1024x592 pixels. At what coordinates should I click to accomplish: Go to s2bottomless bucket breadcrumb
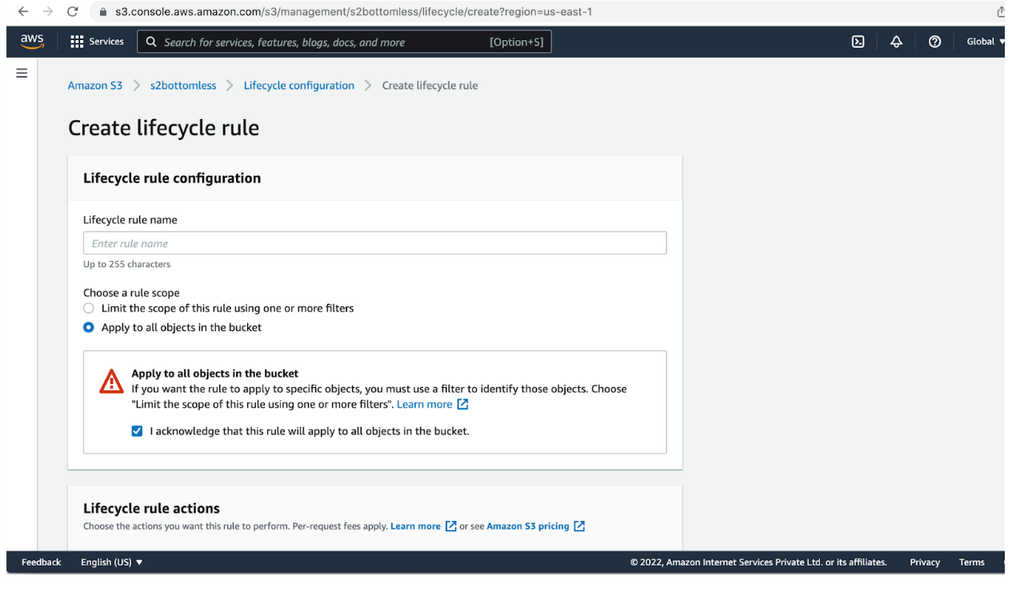coord(183,86)
